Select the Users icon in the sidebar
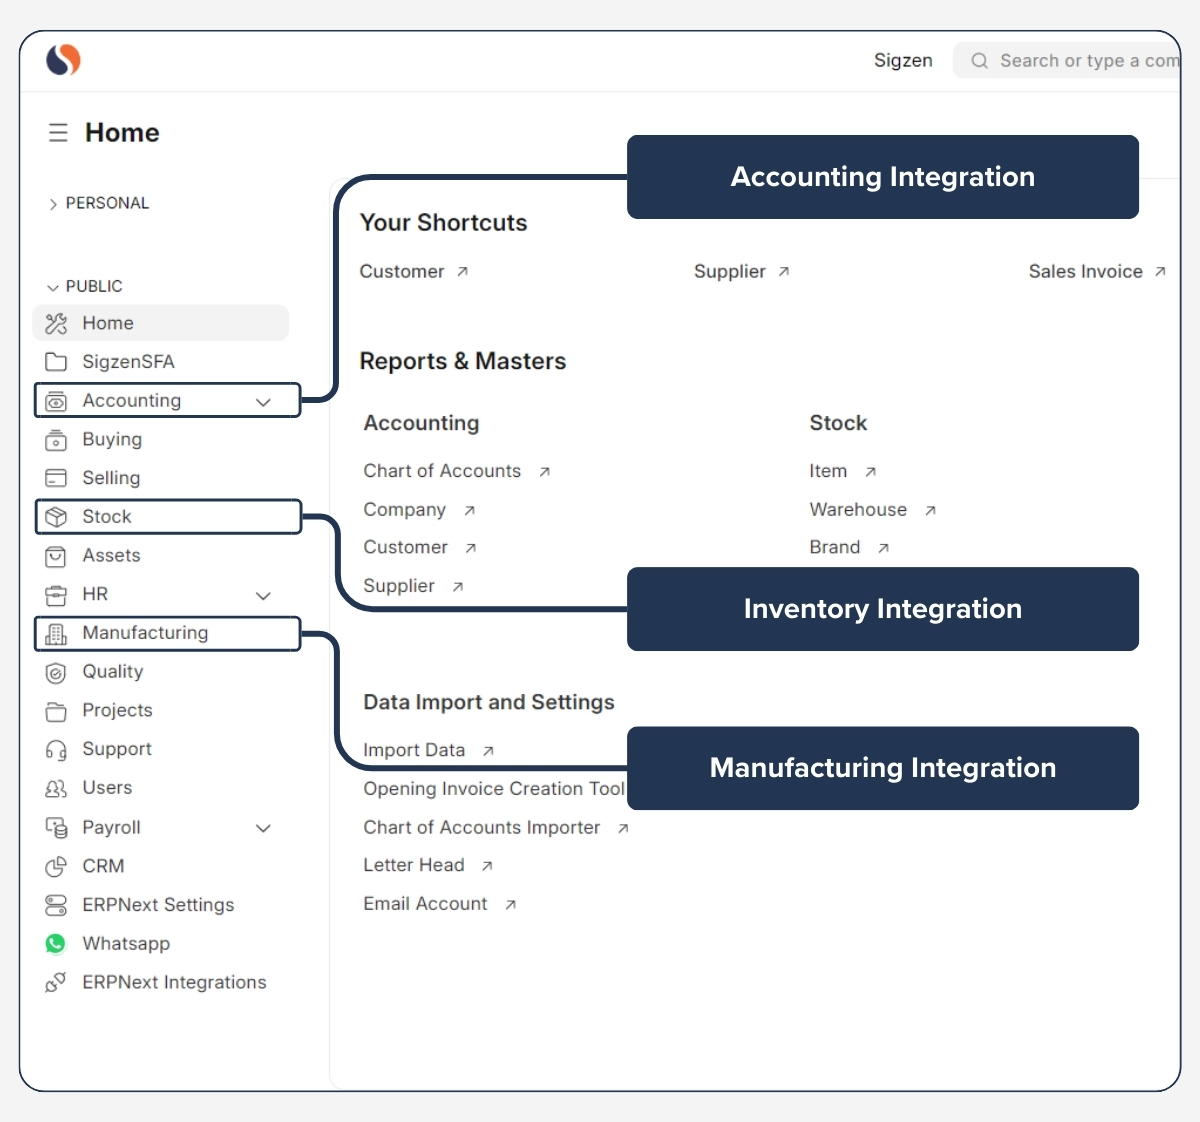This screenshot has height=1122, width=1200. [x=56, y=788]
